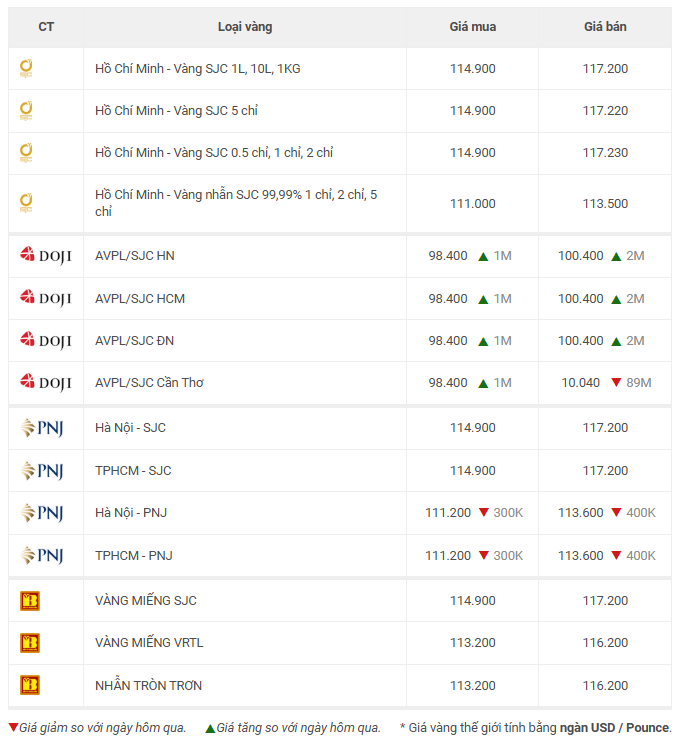Click 'AVPL/SJC HN' text
The width and height of the screenshot is (679, 742).
135,256
